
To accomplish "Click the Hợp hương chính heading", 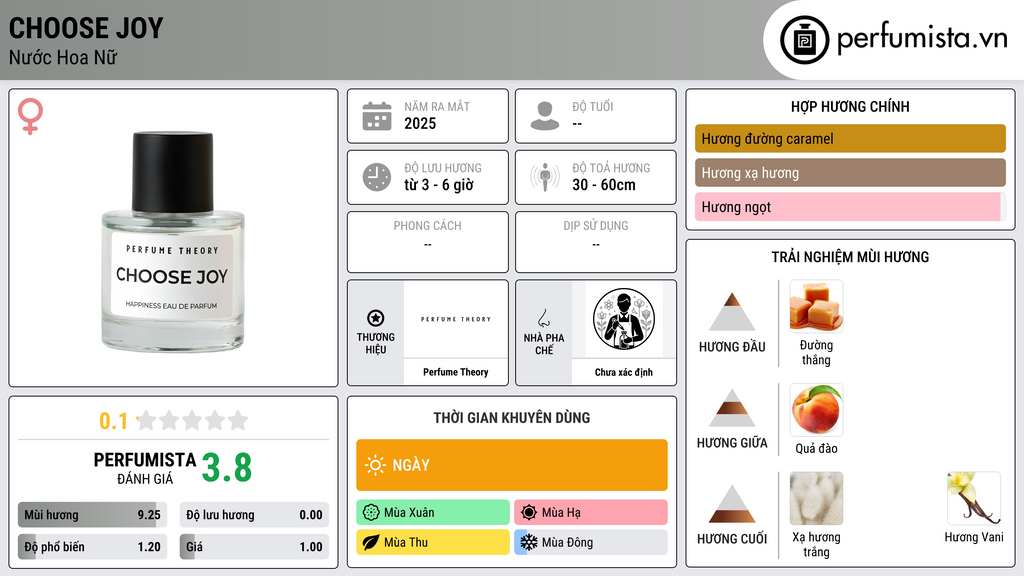I will point(850,106).
